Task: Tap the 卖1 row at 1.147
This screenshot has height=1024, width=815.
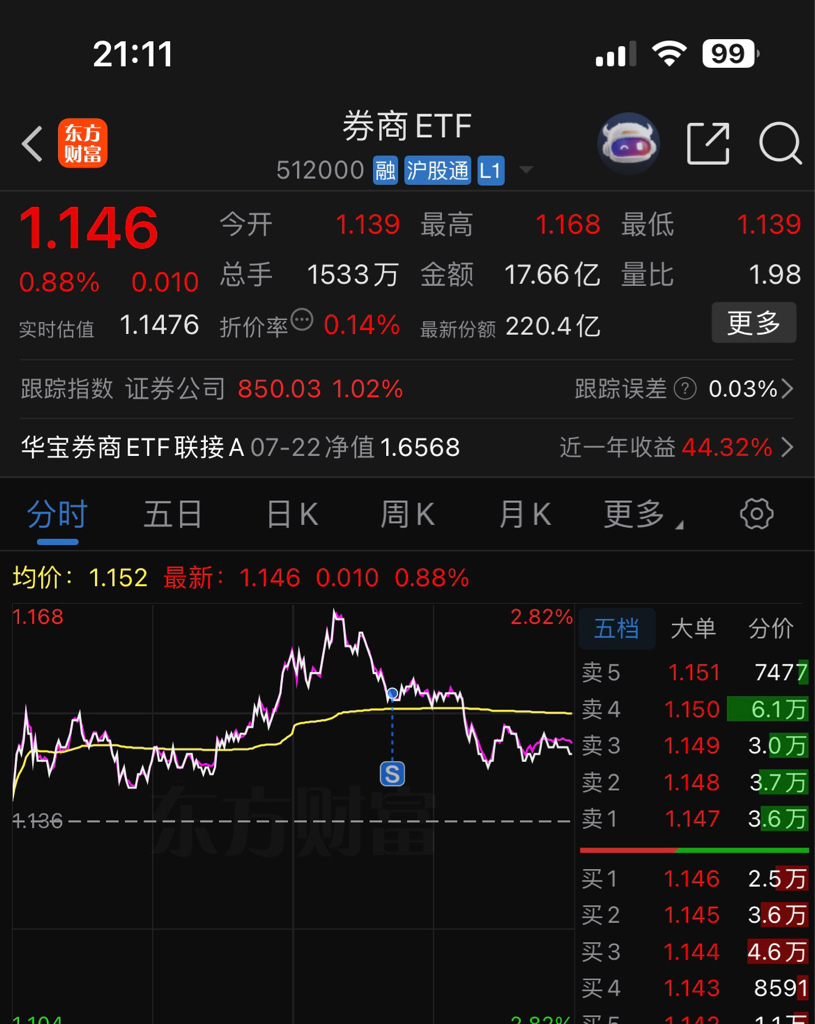Action: [x=695, y=819]
